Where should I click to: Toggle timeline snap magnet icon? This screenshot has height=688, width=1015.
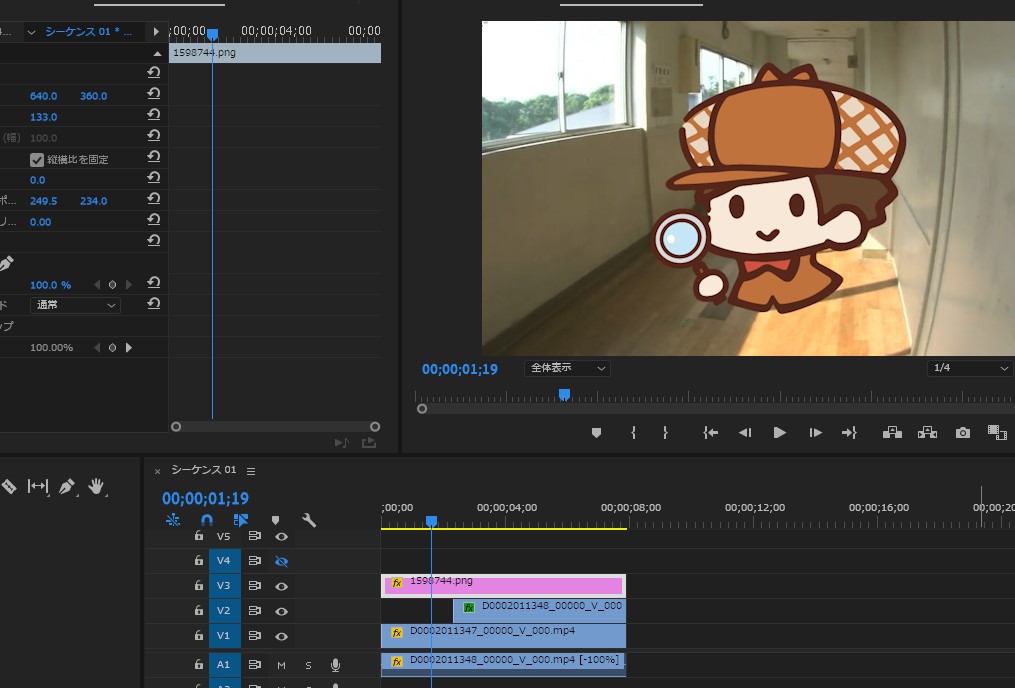point(207,520)
